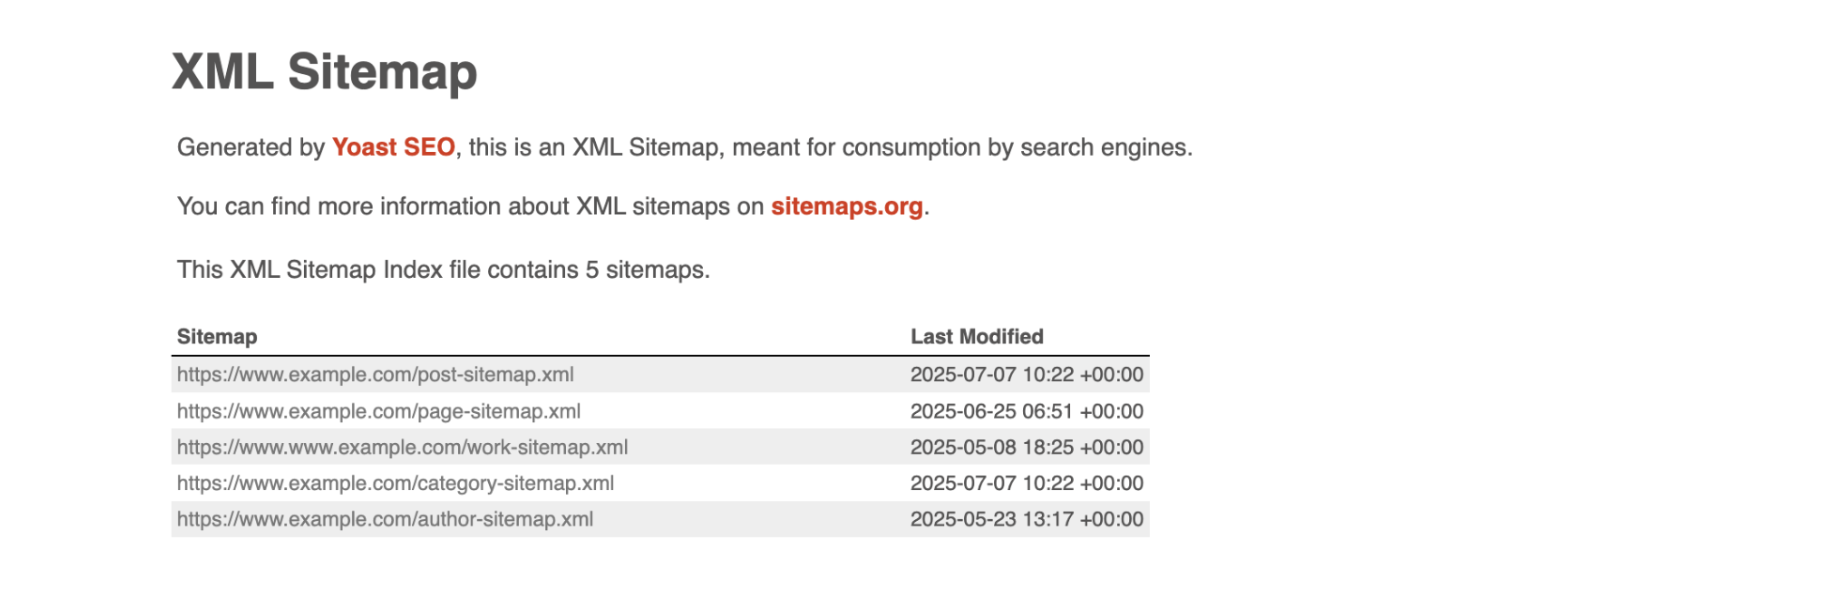This screenshot has width=1838, height=592.
Task: Click the 2025-05-08 18:25 modified date
Action: coord(1026,447)
